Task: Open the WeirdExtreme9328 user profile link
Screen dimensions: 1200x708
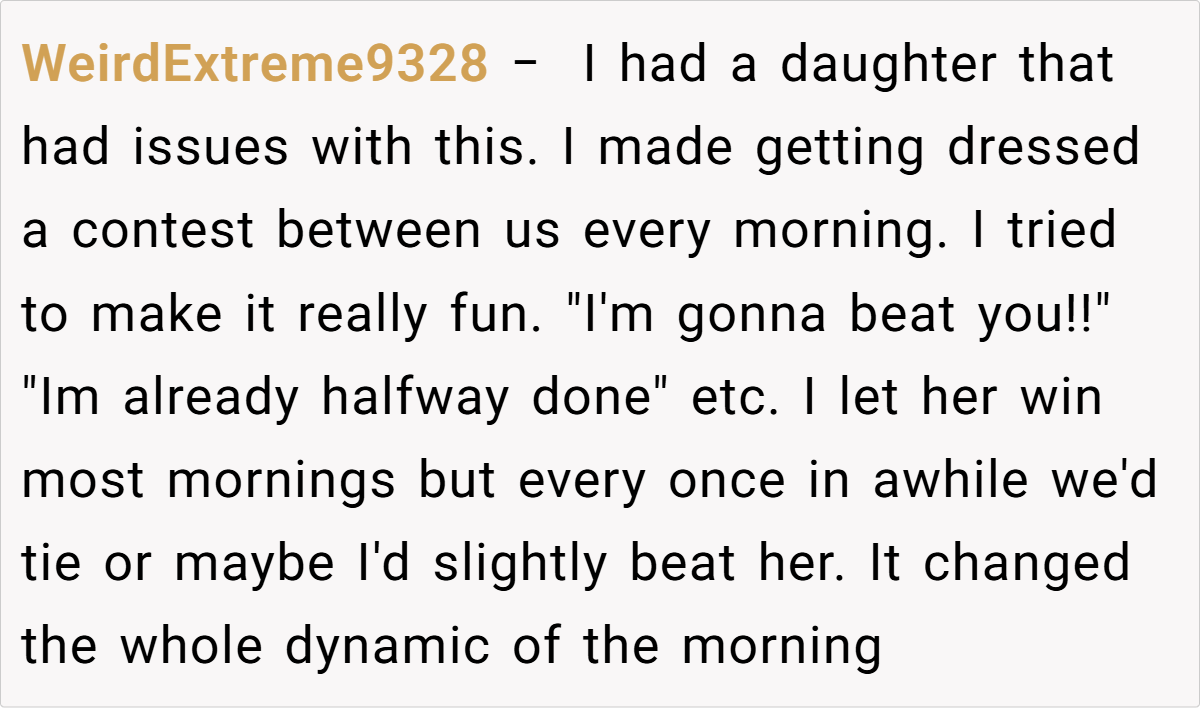Action: pyautogui.click(x=254, y=65)
